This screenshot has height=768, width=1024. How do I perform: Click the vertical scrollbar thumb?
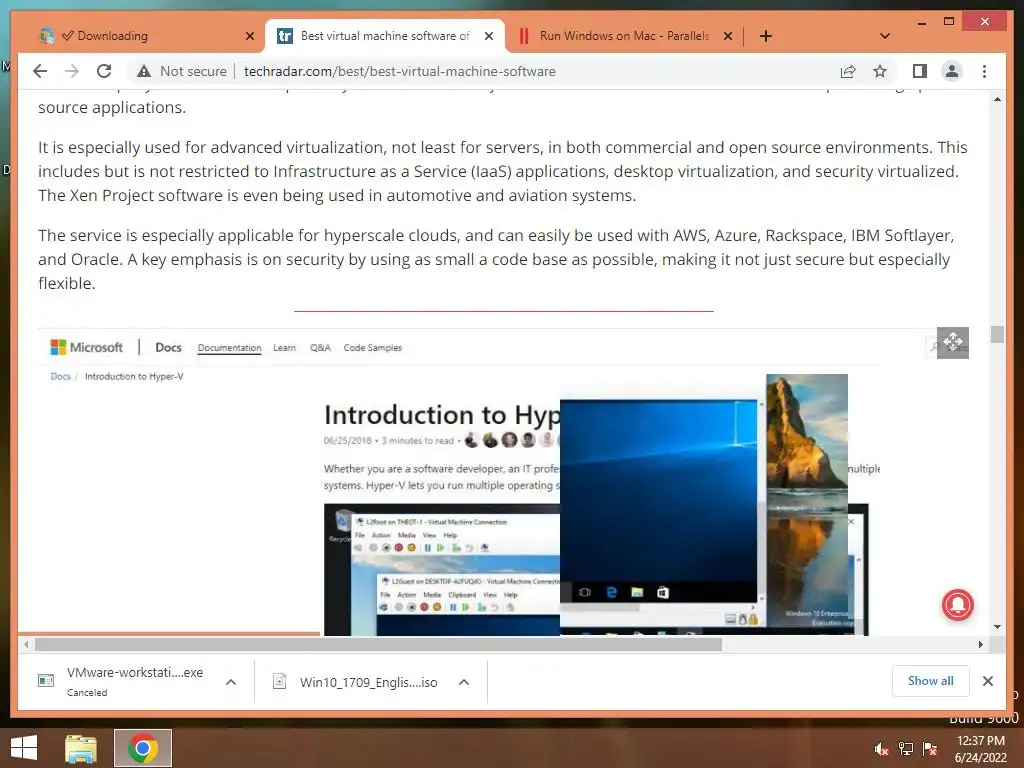(997, 334)
